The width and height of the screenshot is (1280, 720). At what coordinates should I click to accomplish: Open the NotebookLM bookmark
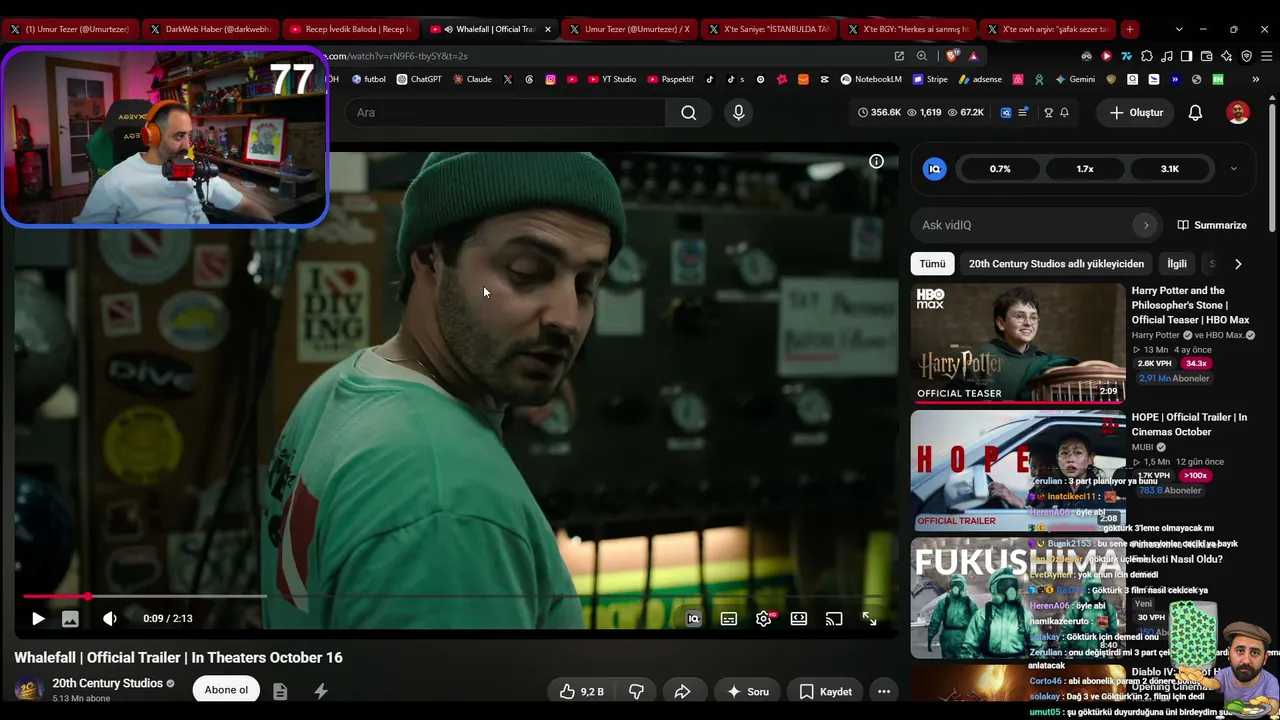click(x=871, y=79)
